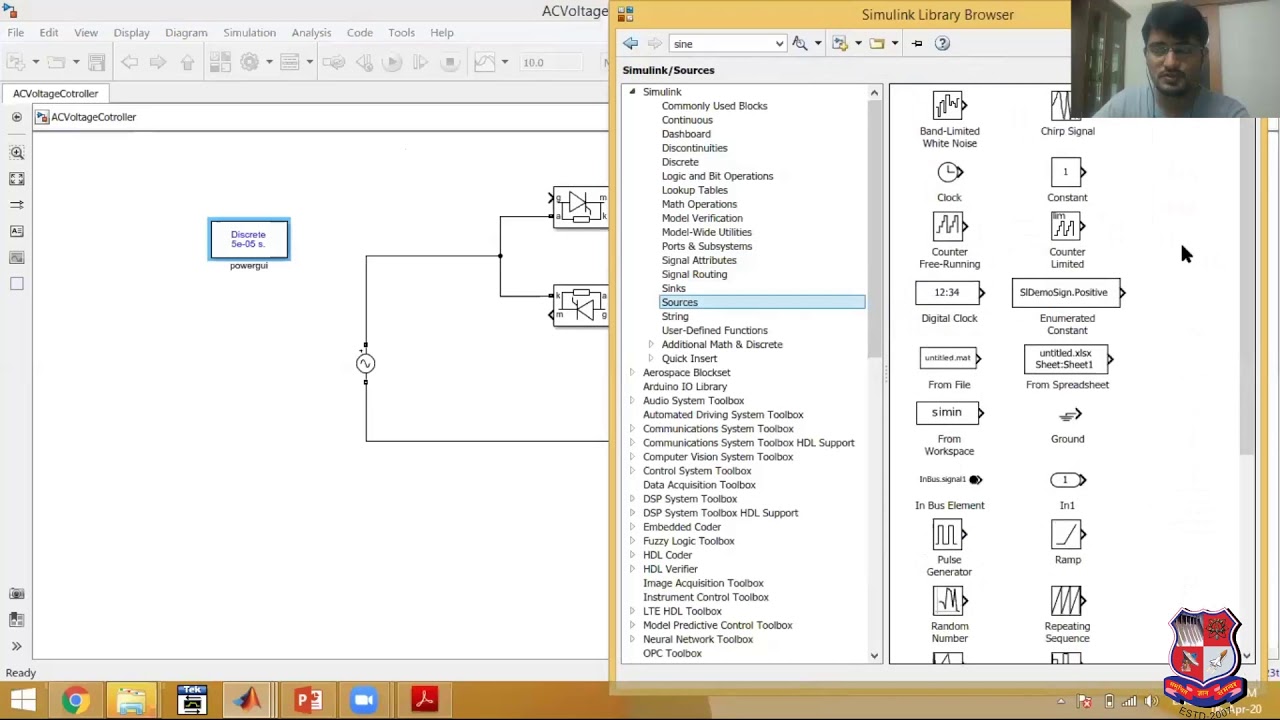Open the search box history dropdown

click(x=779, y=44)
